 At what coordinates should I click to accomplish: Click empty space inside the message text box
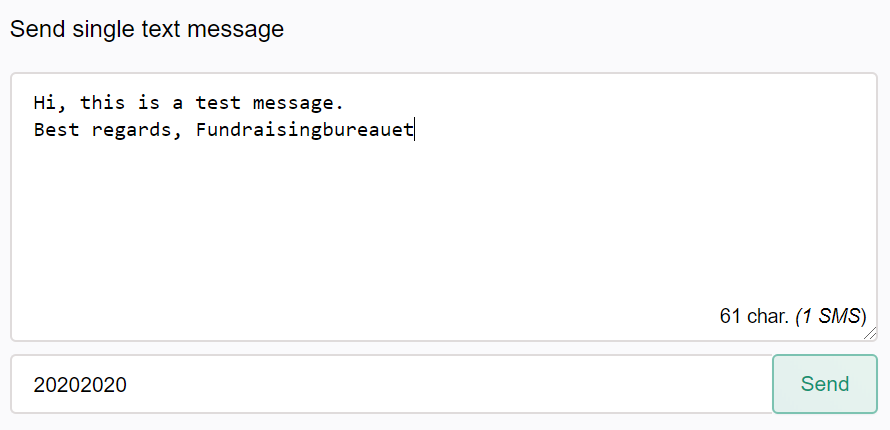point(443,227)
